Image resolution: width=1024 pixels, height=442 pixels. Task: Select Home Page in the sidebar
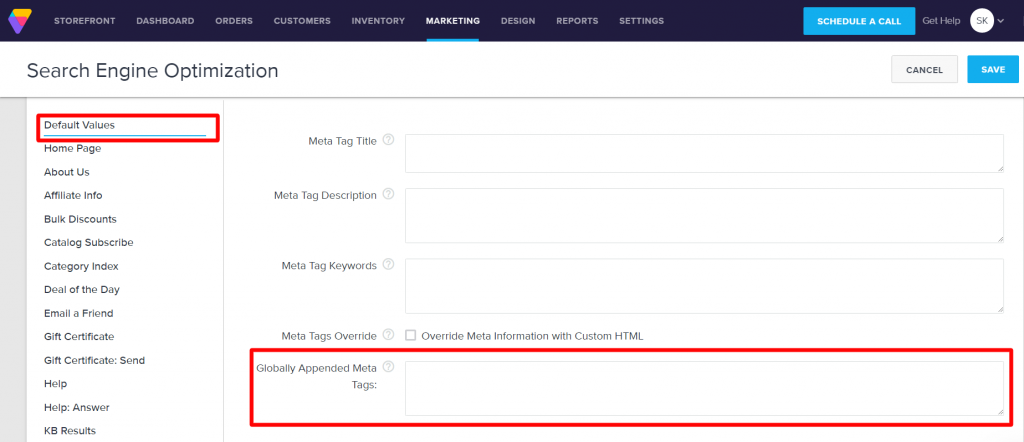point(72,148)
